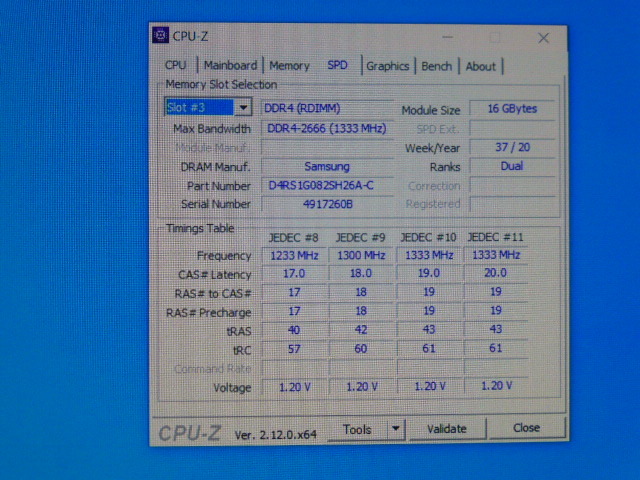This screenshot has height=480, width=640.
Task: Click the RAS# to CAS# row label
Action: [213, 294]
